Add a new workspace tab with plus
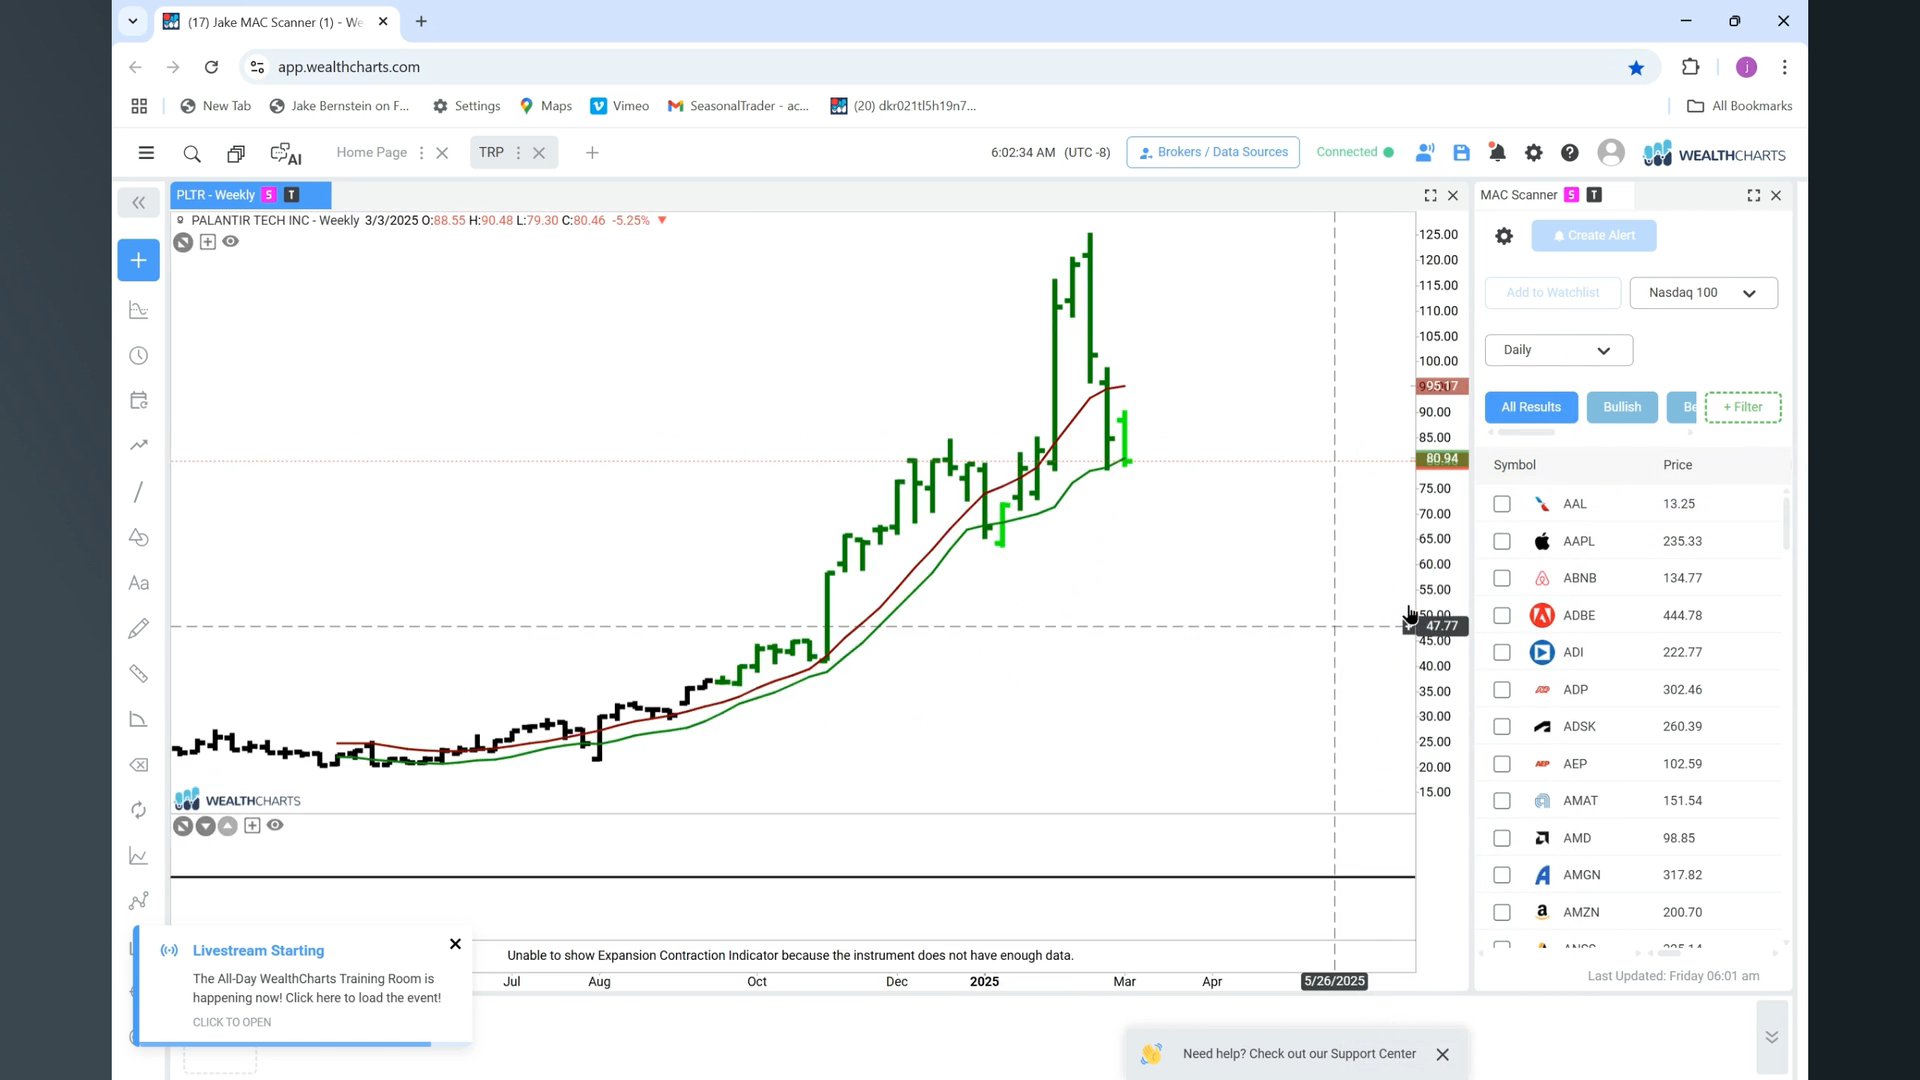The width and height of the screenshot is (1920, 1080). coord(592,153)
